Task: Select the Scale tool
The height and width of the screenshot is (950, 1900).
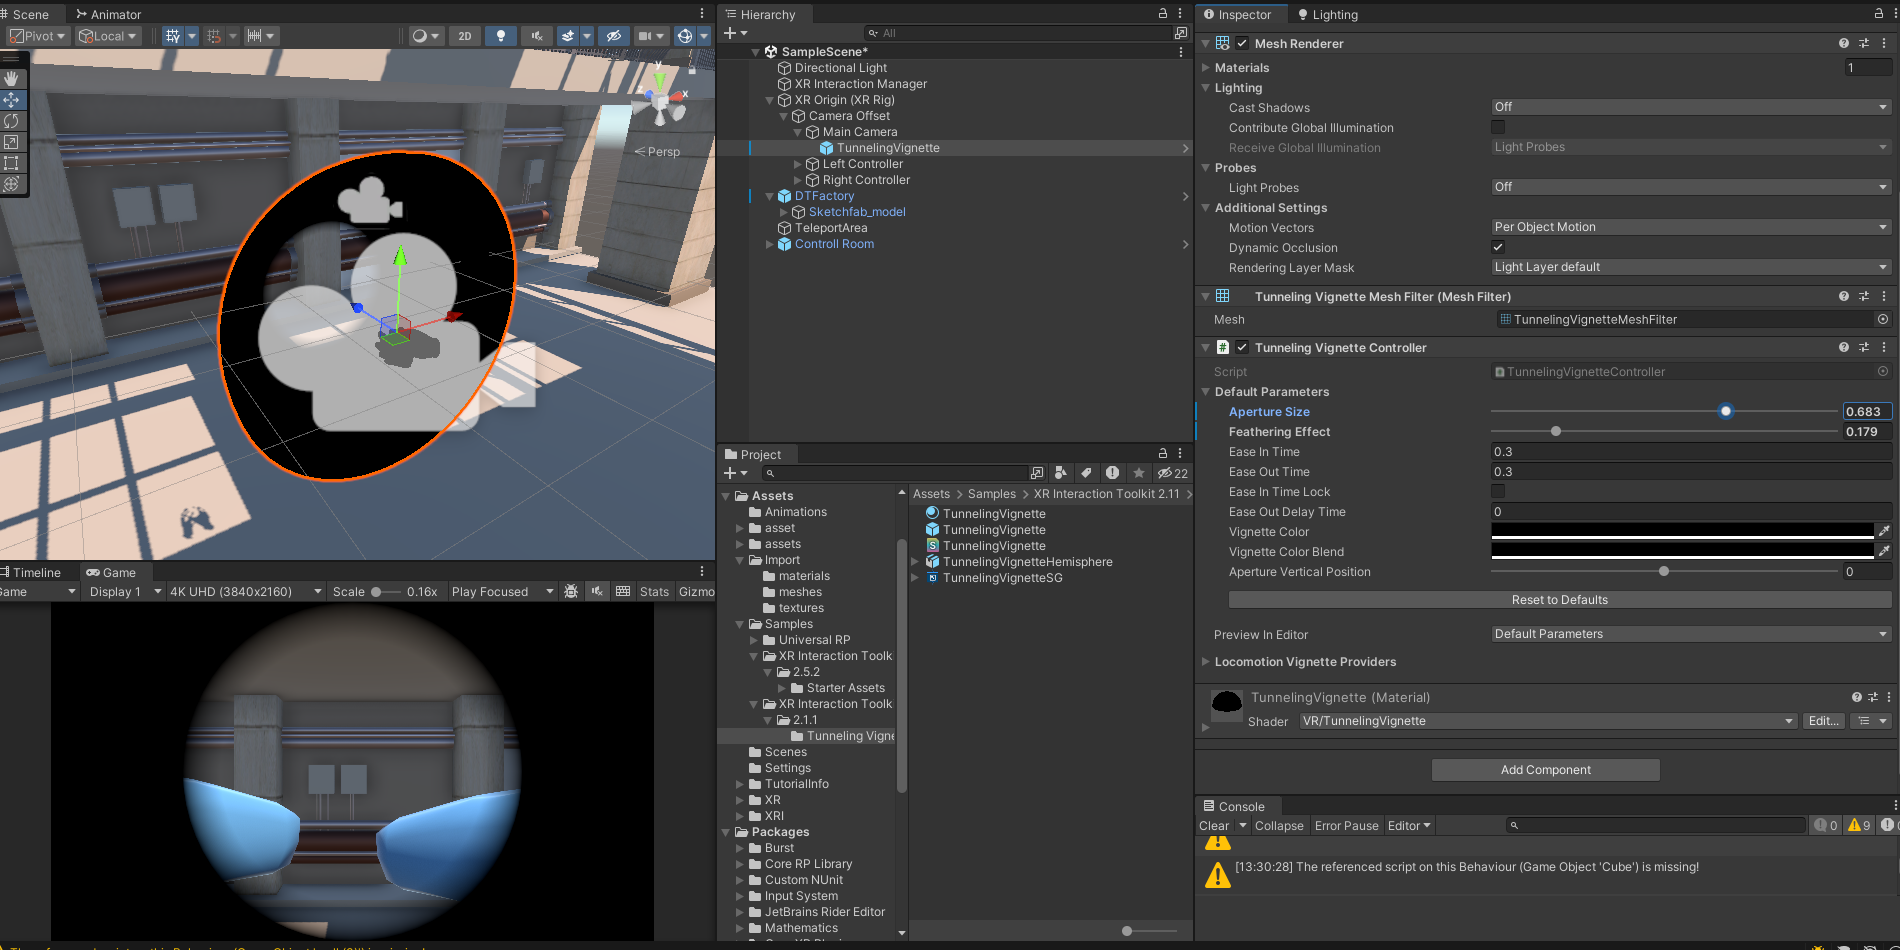Action: point(11,142)
